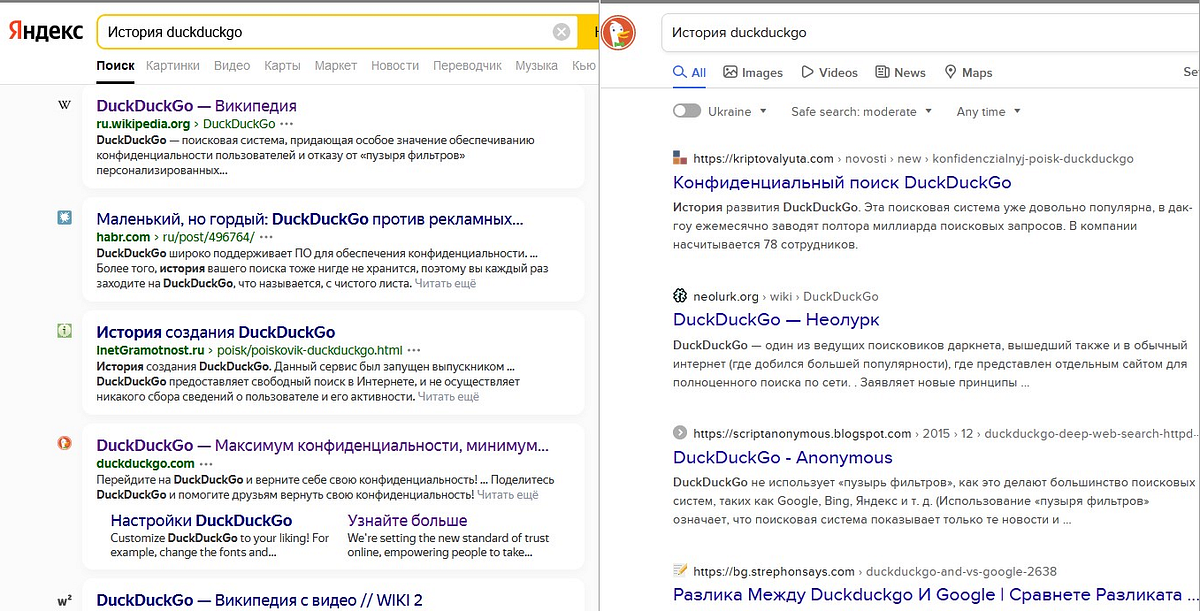Open the Any time filter dropdown
Viewport: 1200px width, 611px height.
988,112
